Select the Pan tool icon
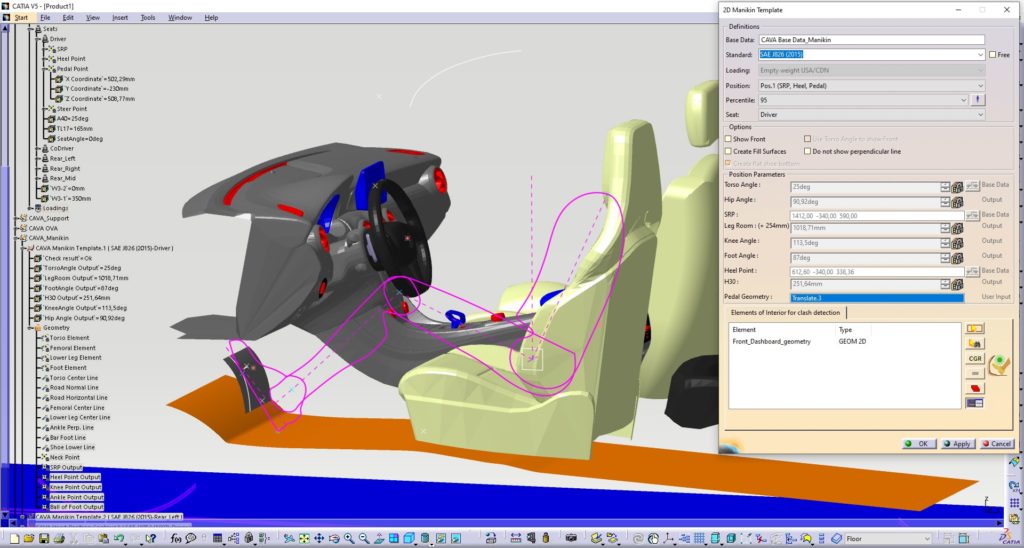 (319, 538)
